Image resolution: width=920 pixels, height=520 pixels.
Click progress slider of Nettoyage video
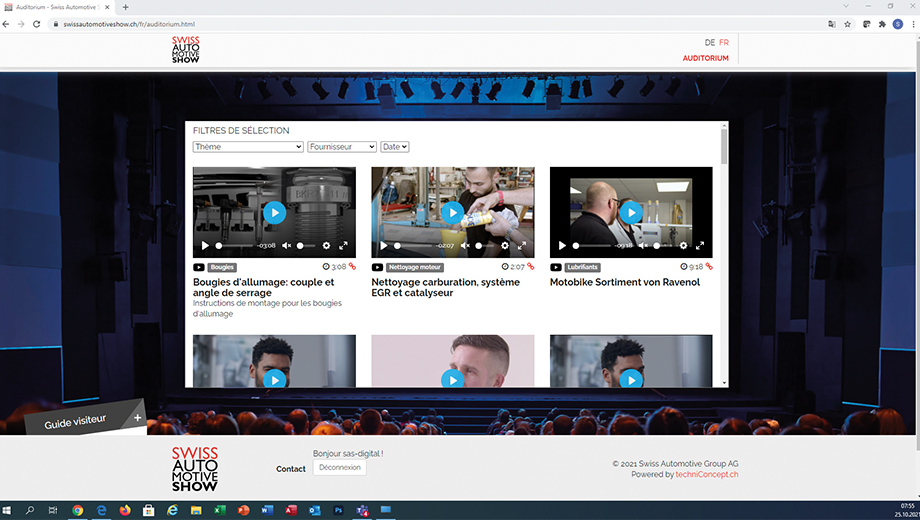click(x=413, y=245)
